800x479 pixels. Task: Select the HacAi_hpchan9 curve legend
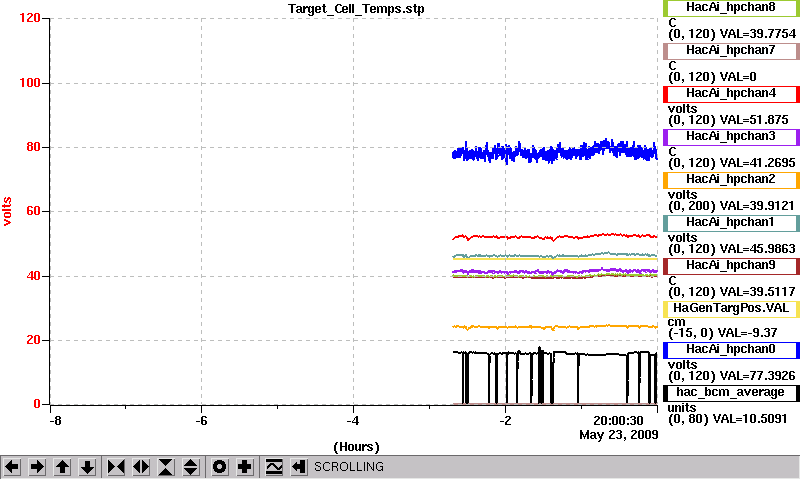731,266
